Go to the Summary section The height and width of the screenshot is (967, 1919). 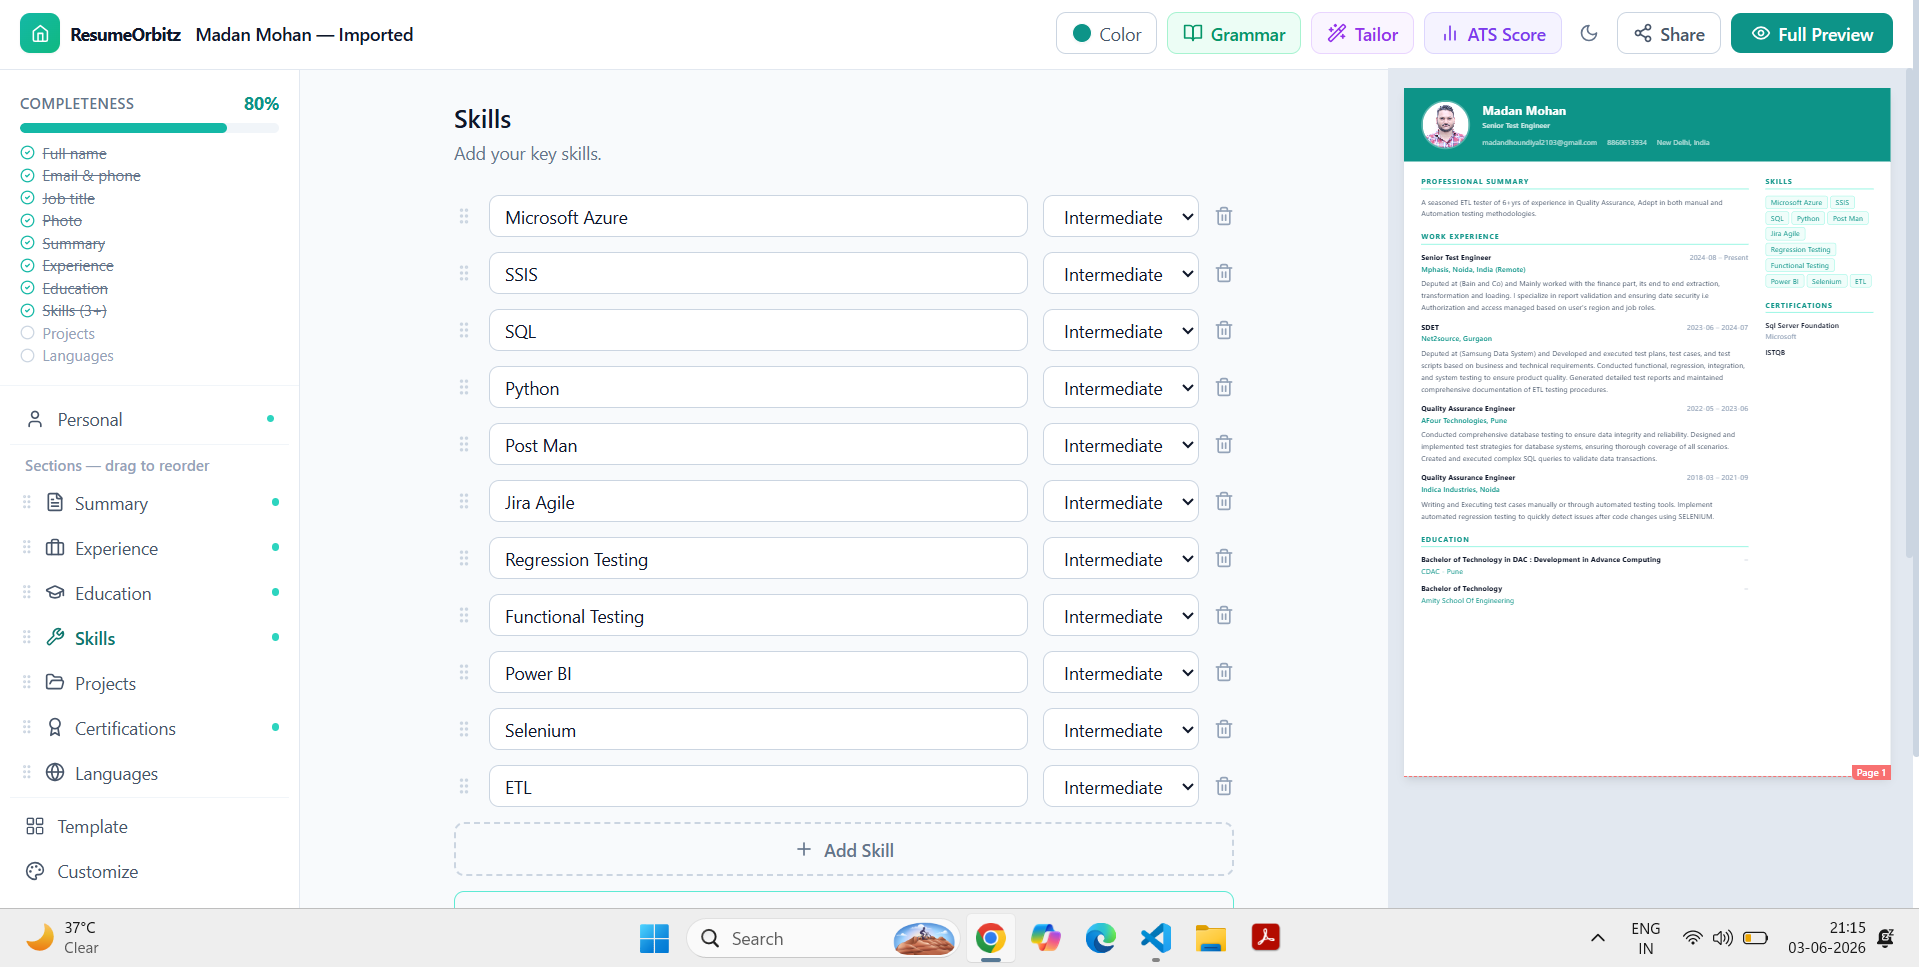149,503
